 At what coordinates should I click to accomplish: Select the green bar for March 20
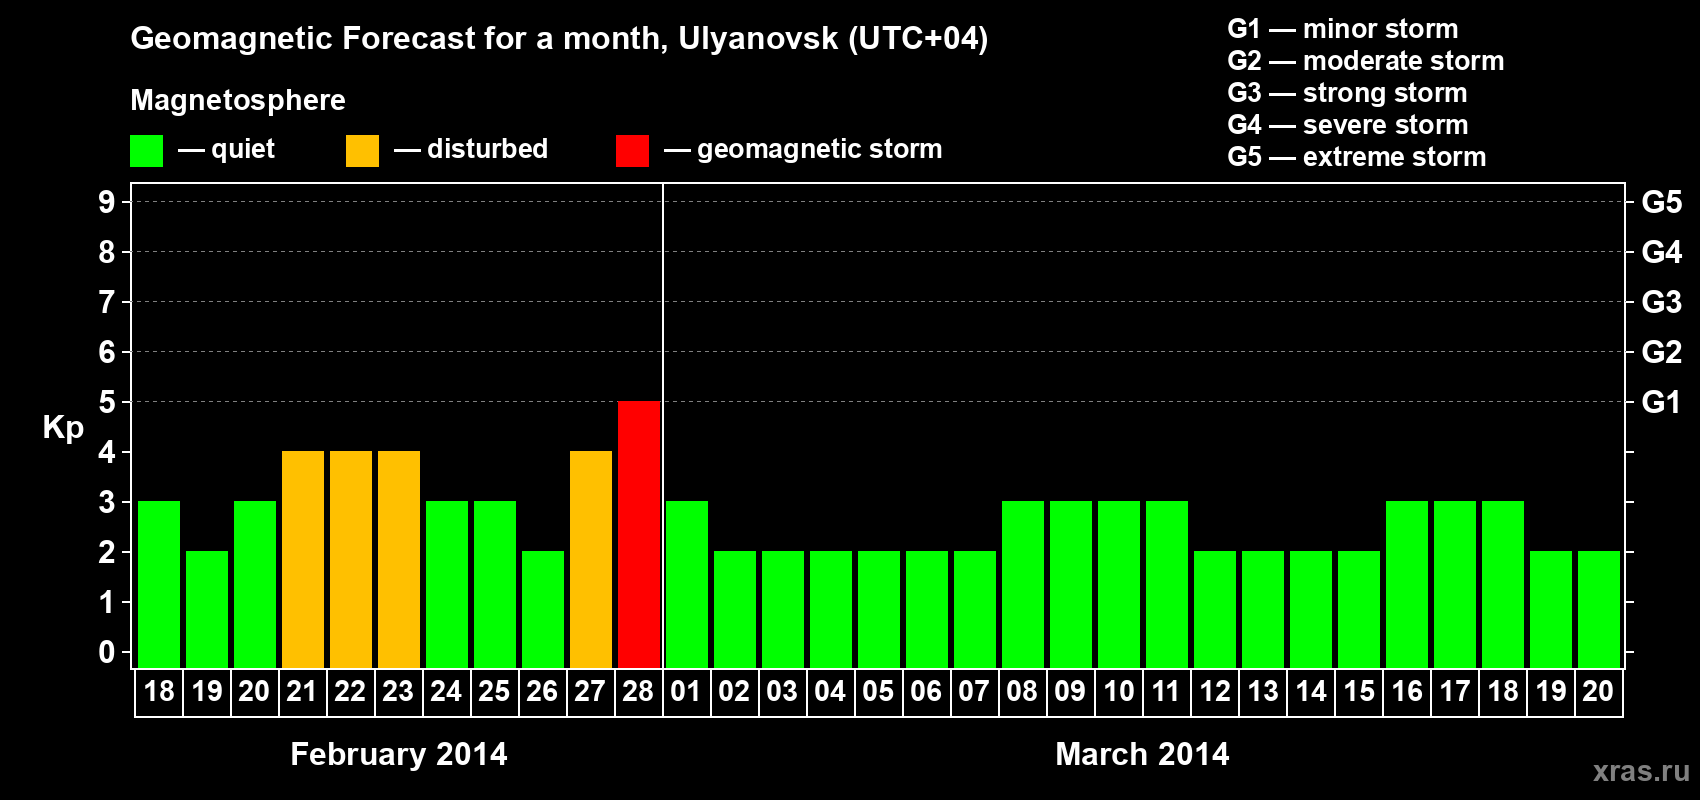tap(1599, 609)
